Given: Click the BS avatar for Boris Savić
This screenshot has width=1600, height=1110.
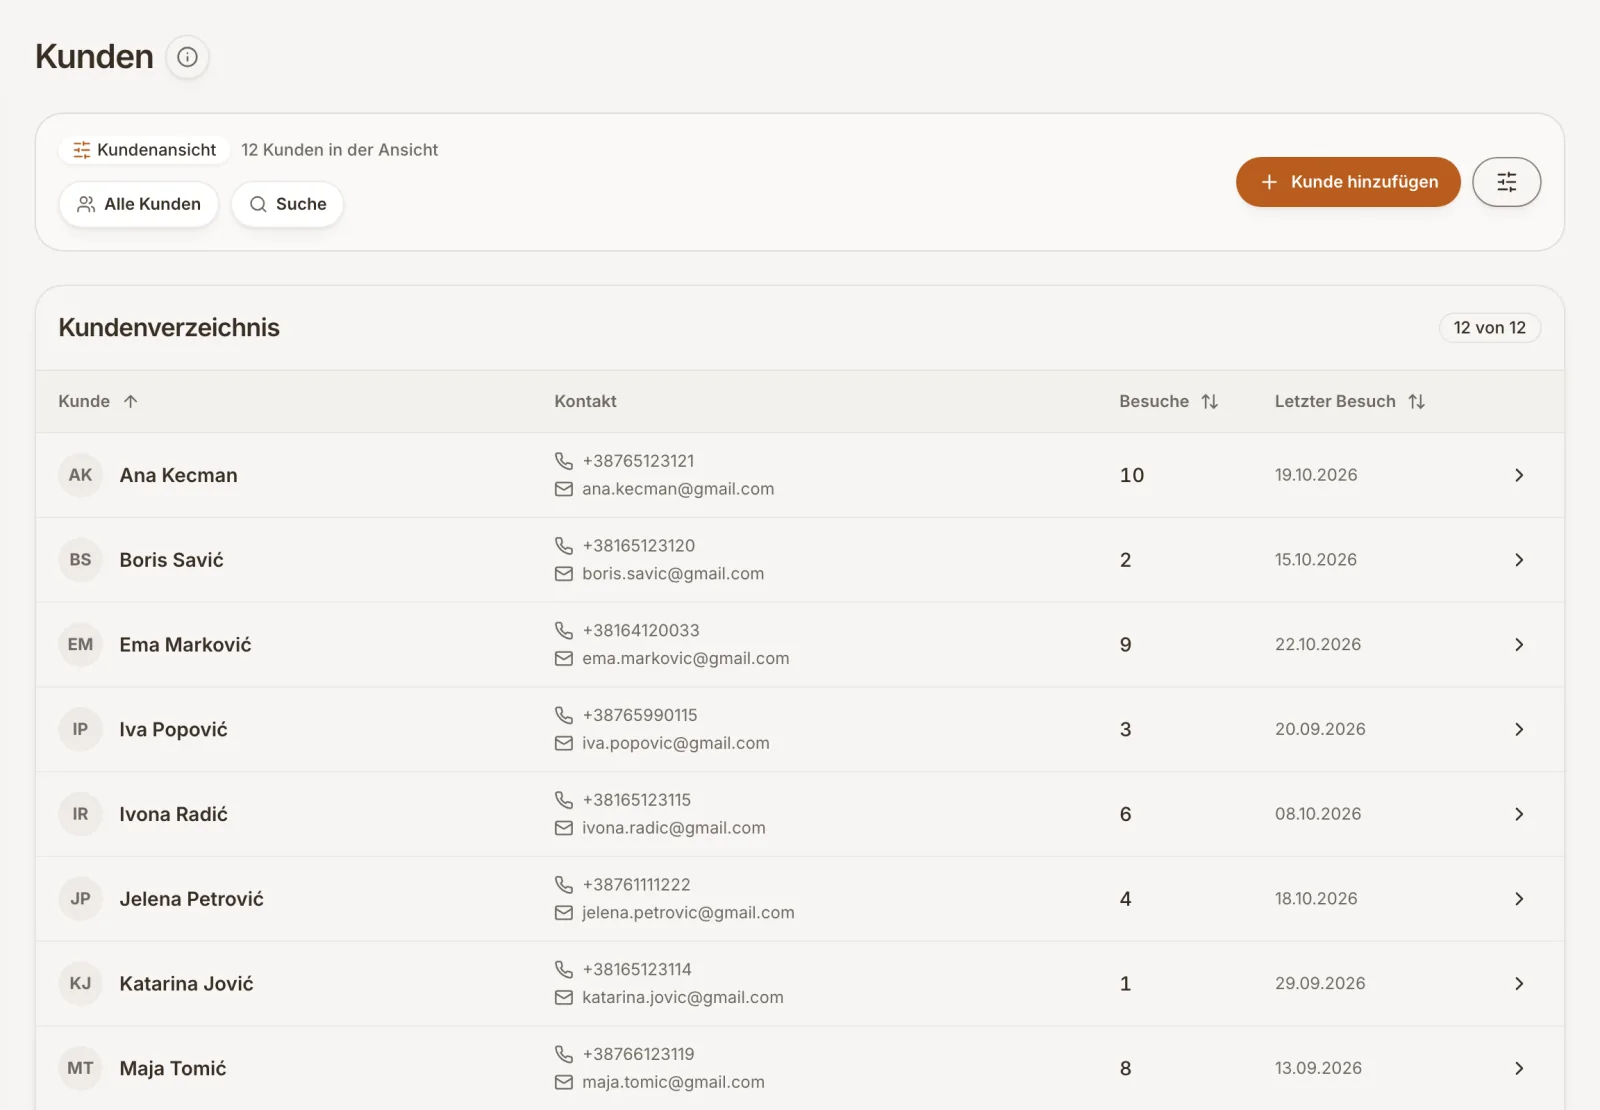Looking at the screenshot, I should click(81, 560).
